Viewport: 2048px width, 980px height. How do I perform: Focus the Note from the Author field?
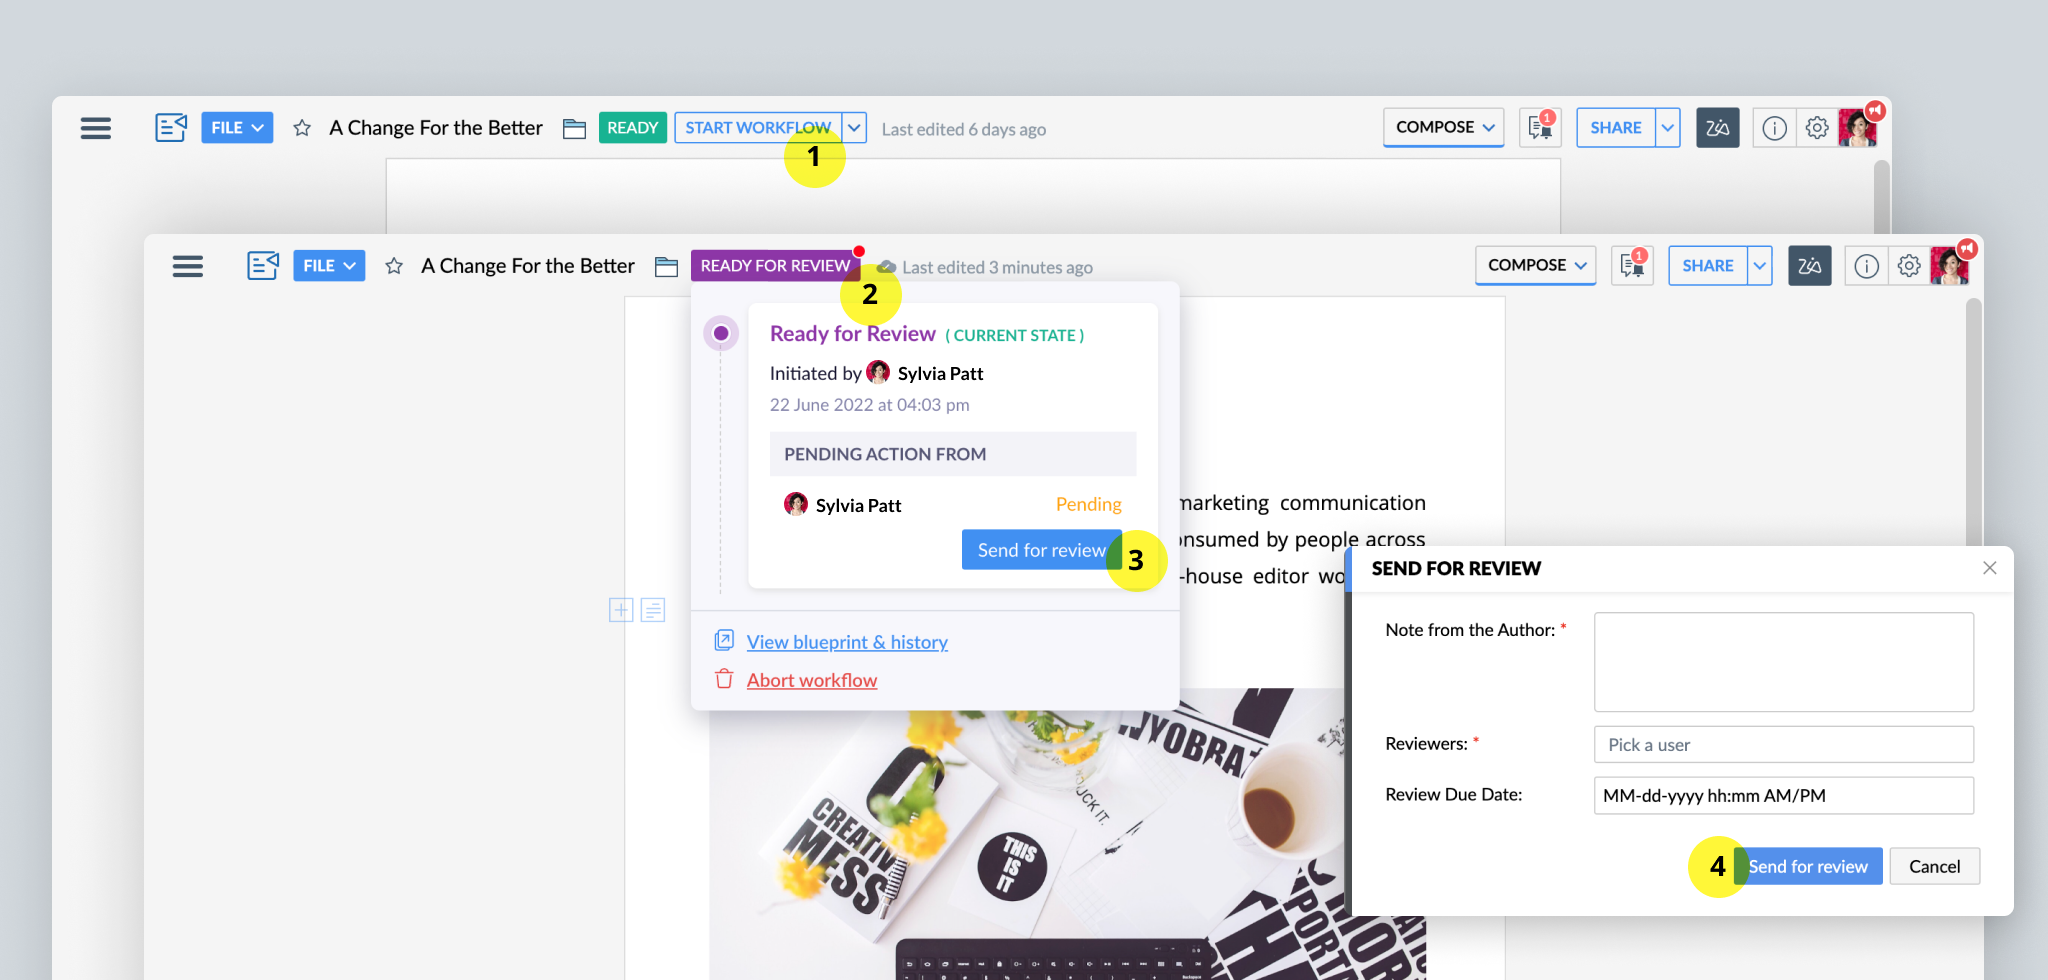pos(1783,662)
